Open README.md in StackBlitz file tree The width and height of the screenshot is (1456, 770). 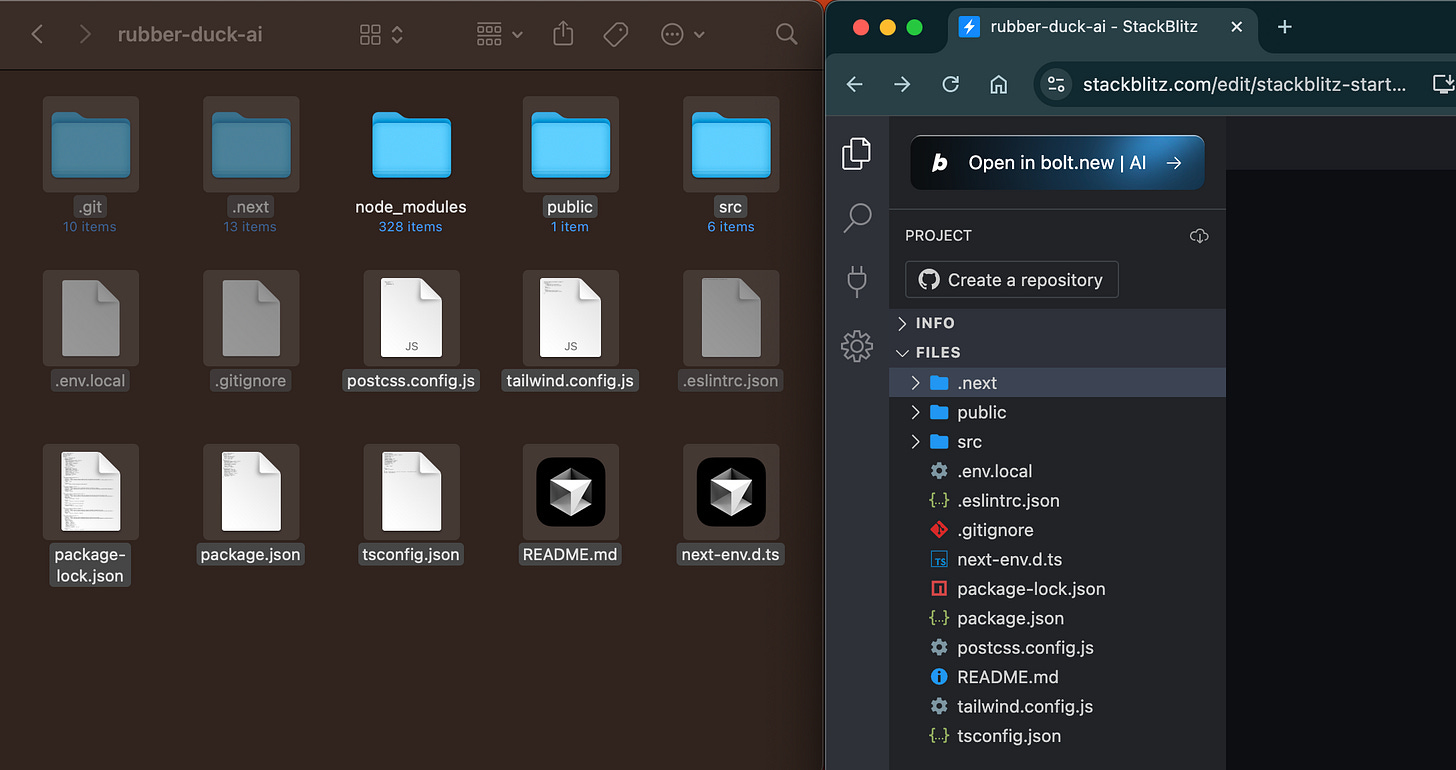tap(1057, 677)
